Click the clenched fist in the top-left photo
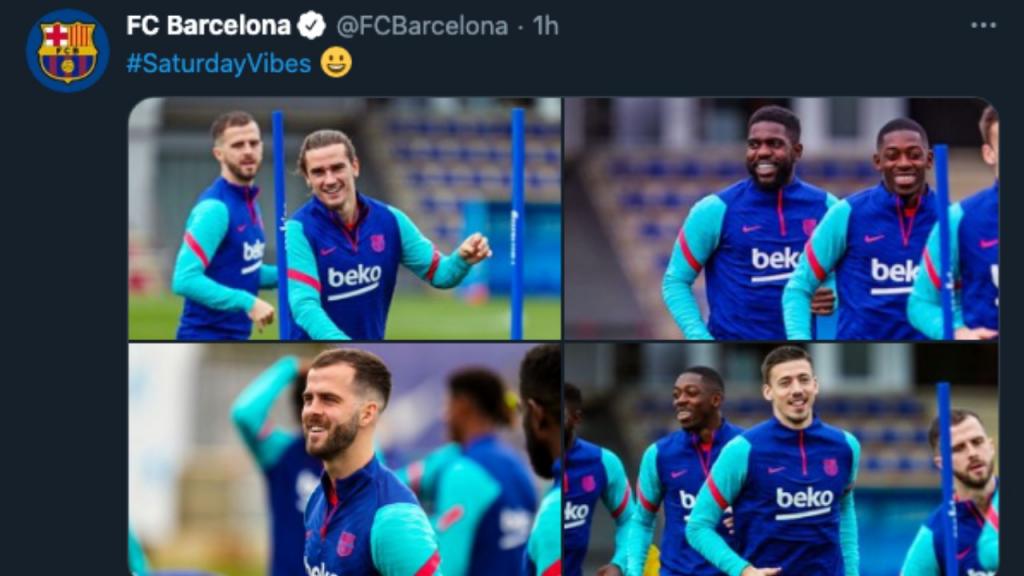Image resolution: width=1024 pixels, height=576 pixels. 474,249
